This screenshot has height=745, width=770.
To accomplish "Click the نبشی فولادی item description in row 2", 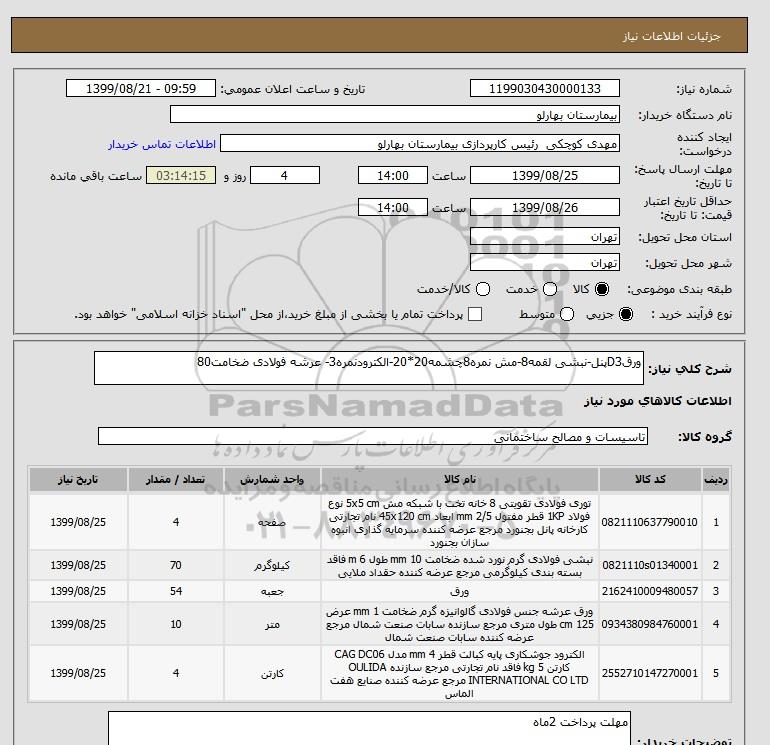I will (x=460, y=566).
